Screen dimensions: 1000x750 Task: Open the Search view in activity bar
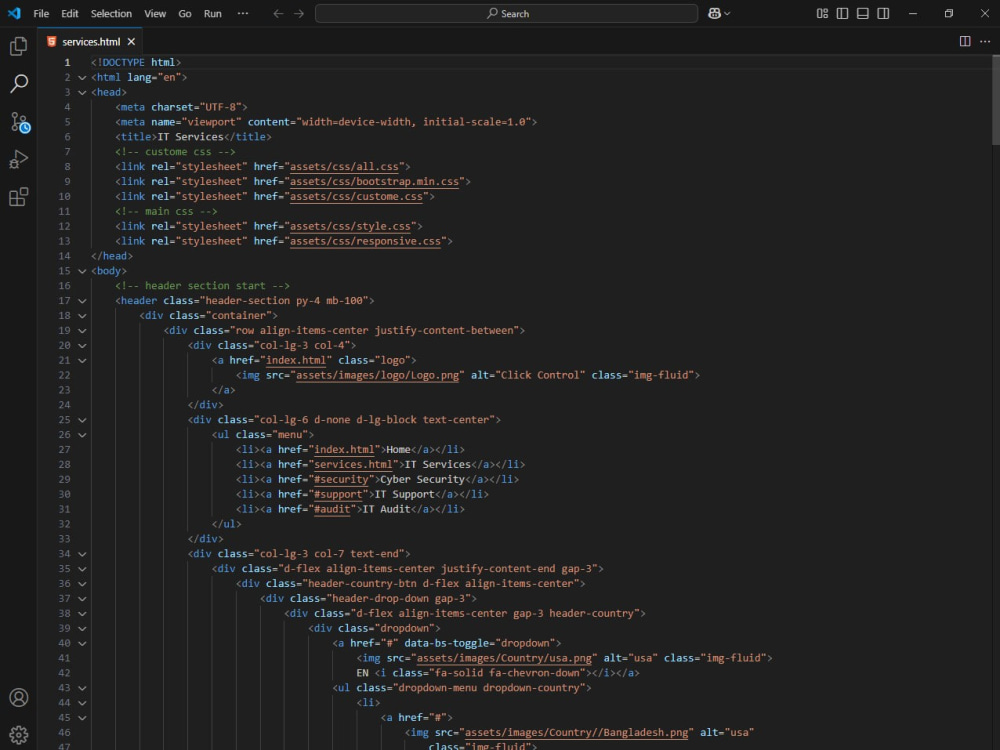18,84
